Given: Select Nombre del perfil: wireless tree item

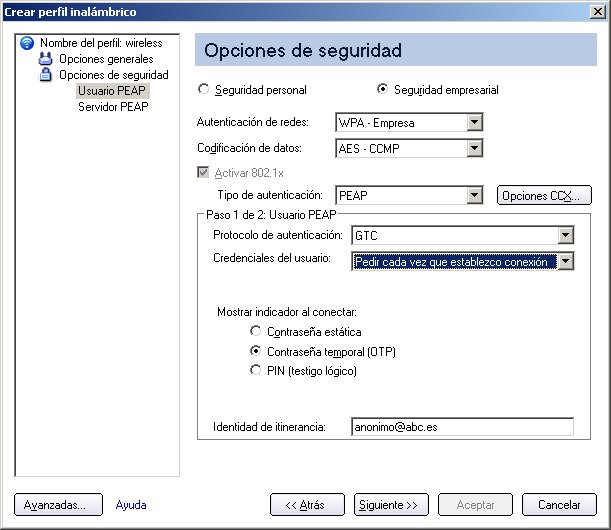Looking at the screenshot, I should point(101,43).
